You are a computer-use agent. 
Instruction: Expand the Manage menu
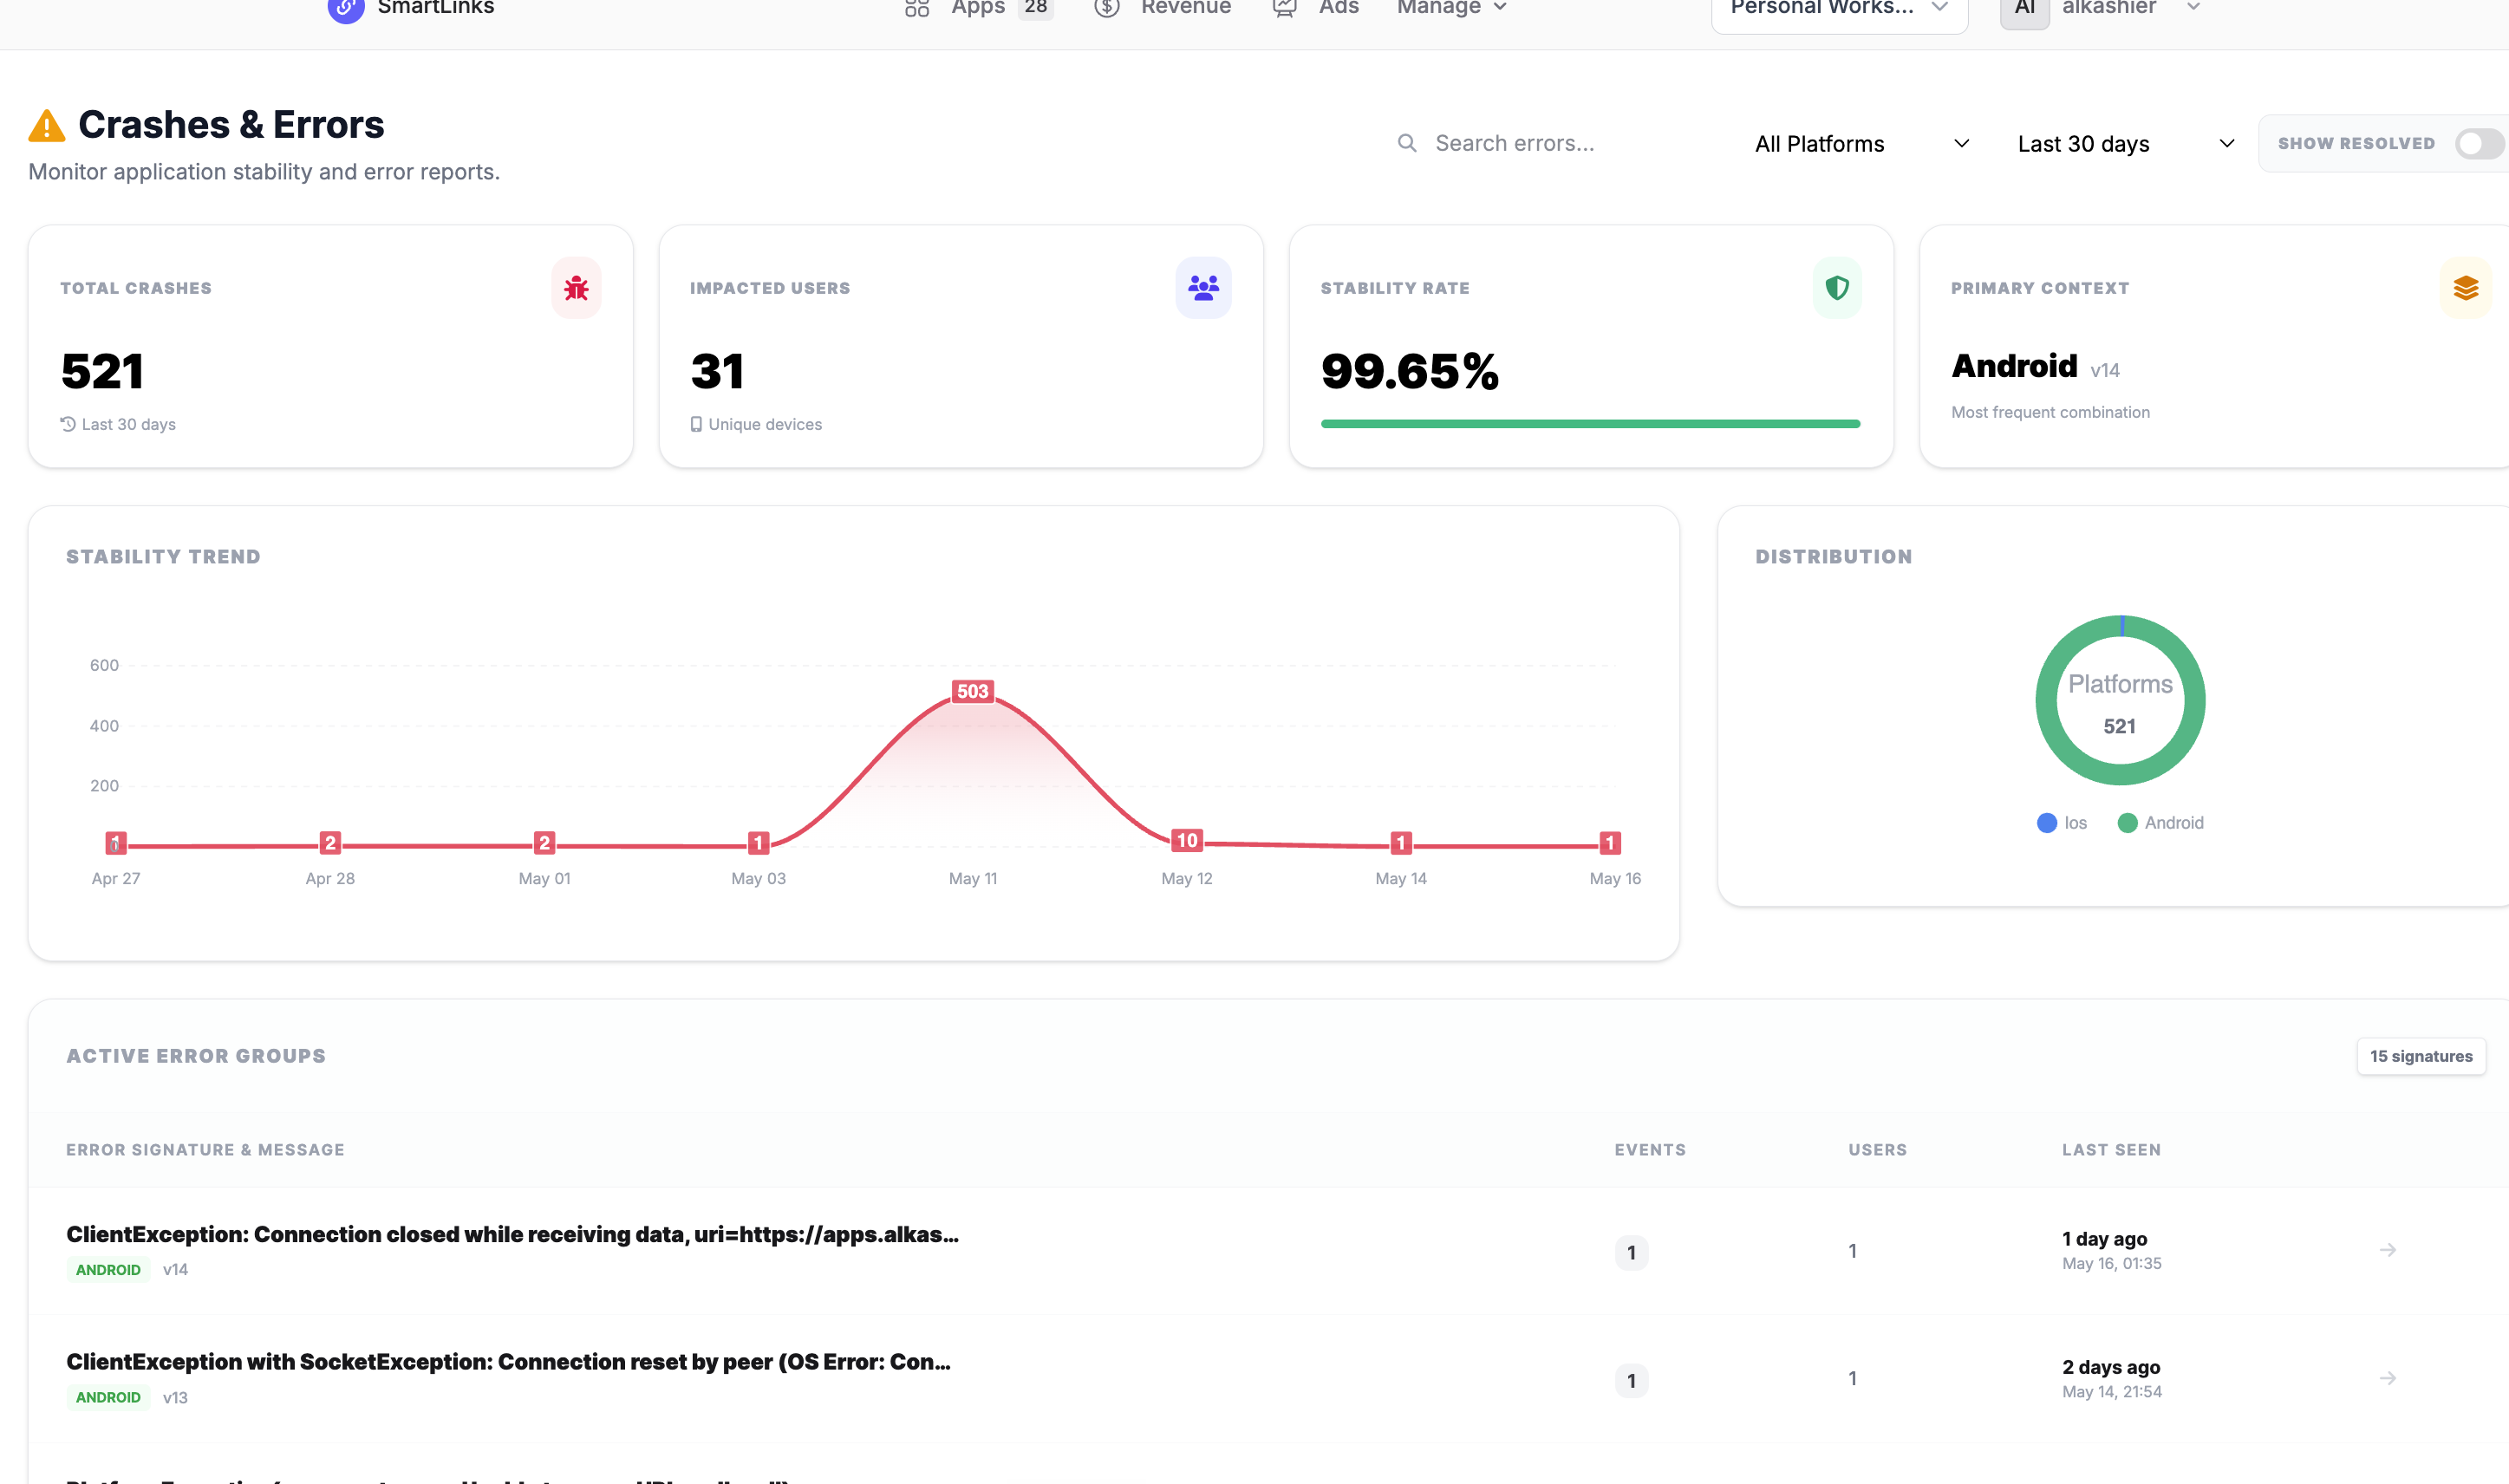1451,8
